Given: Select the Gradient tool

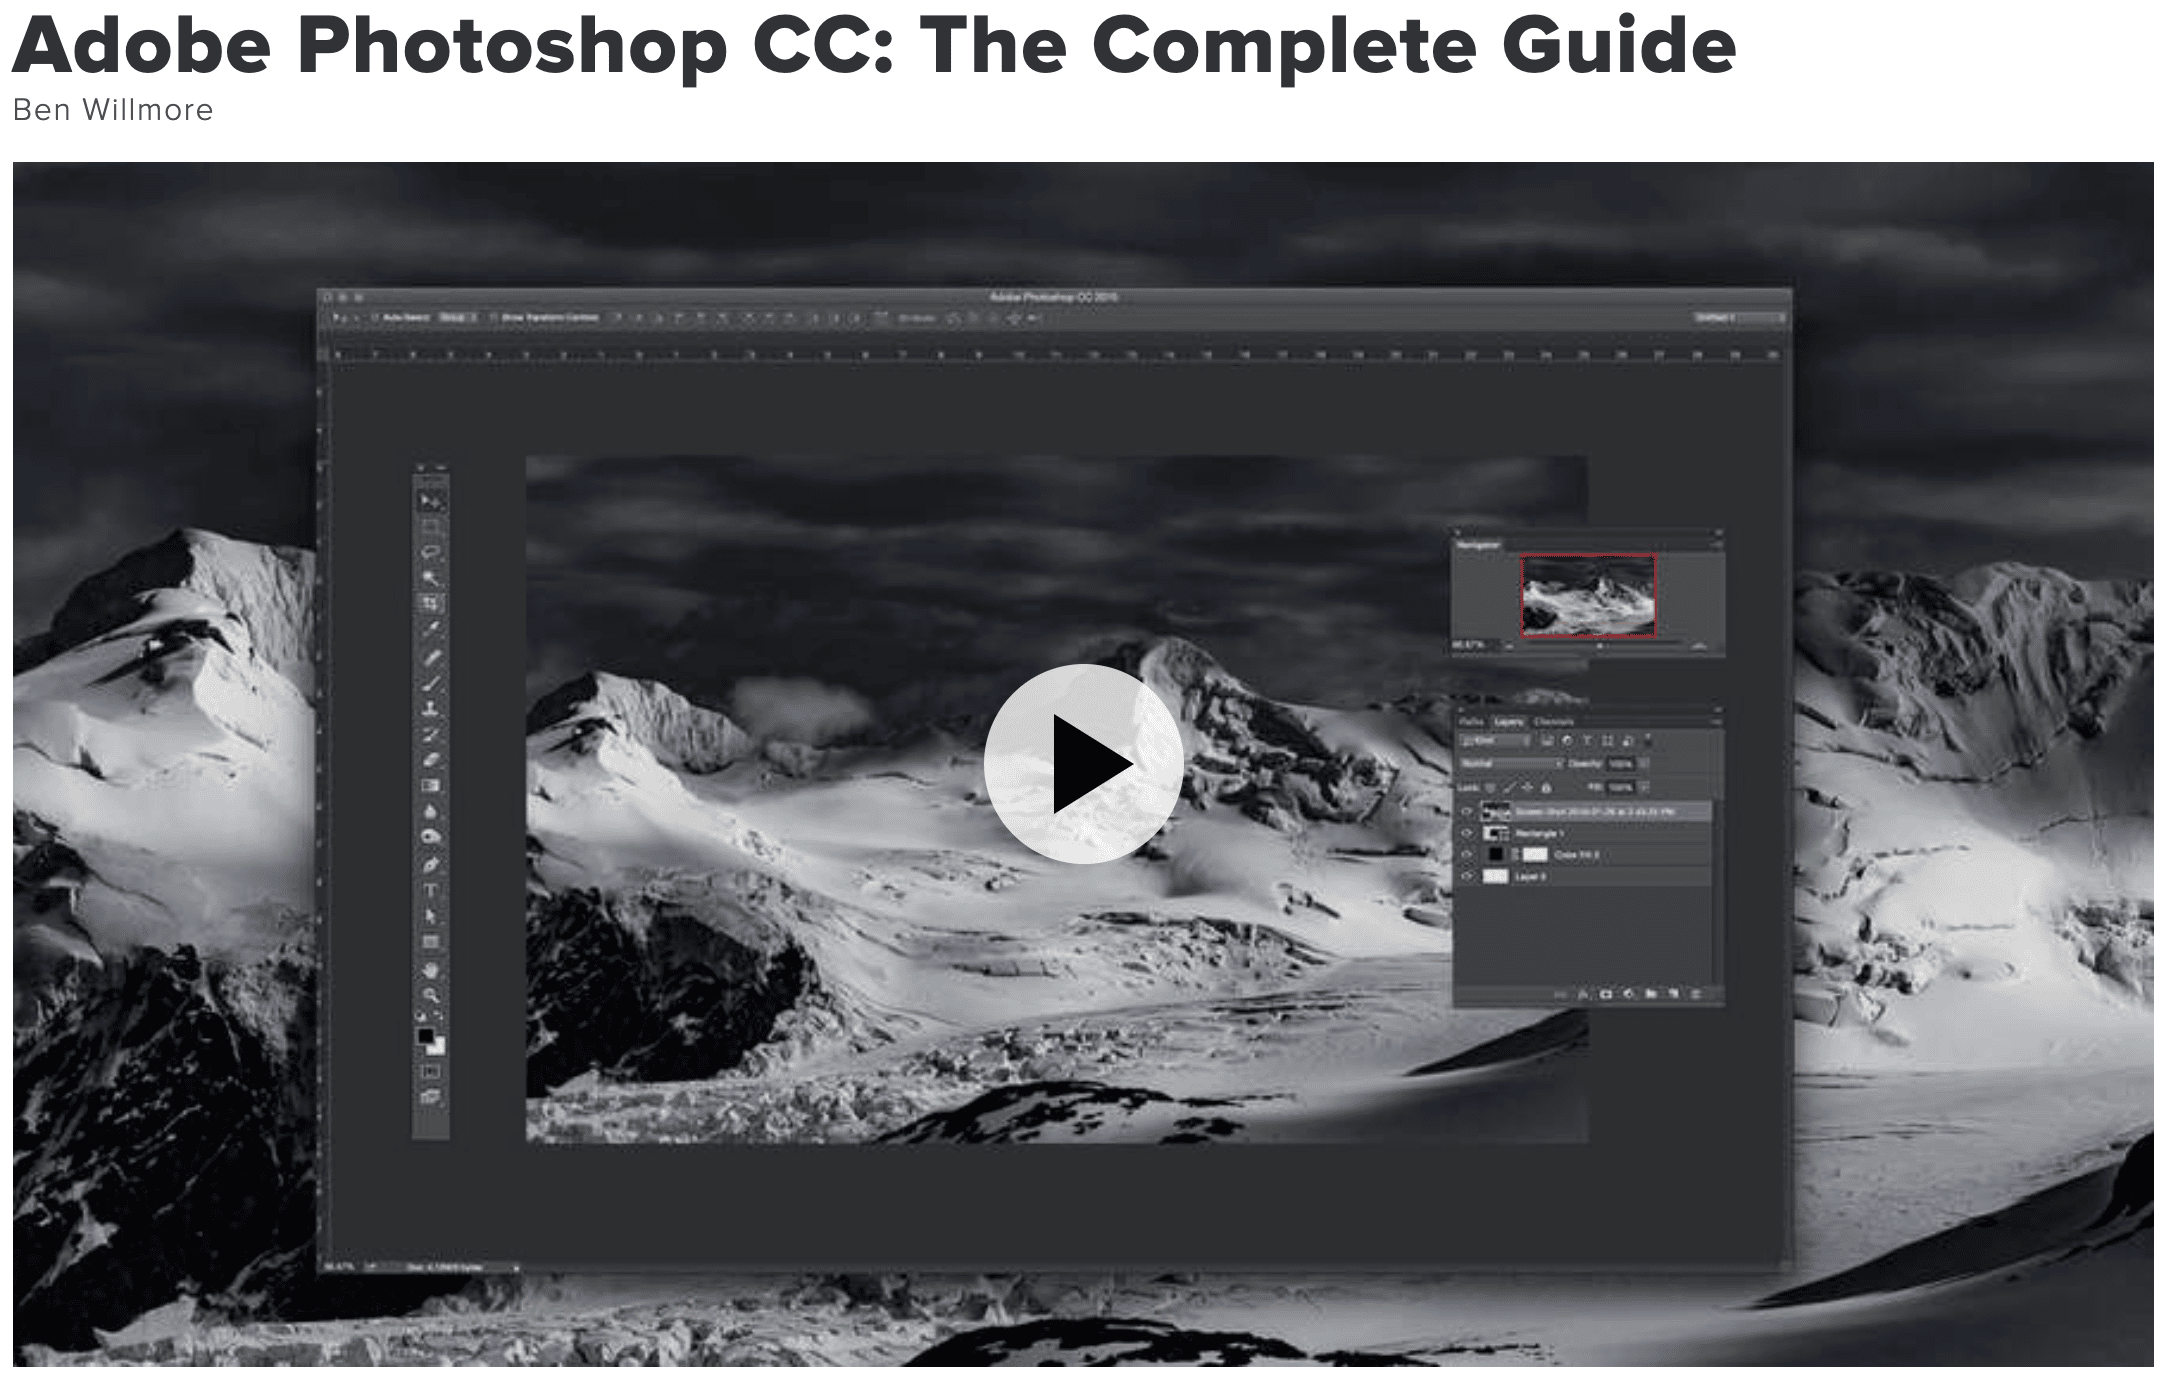Looking at the screenshot, I should 431,786.
